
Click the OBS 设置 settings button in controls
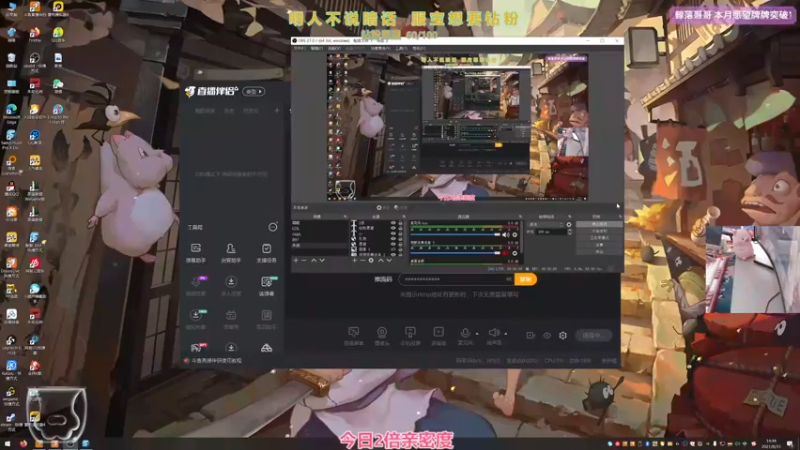pyautogui.click(x=599, y=245)
